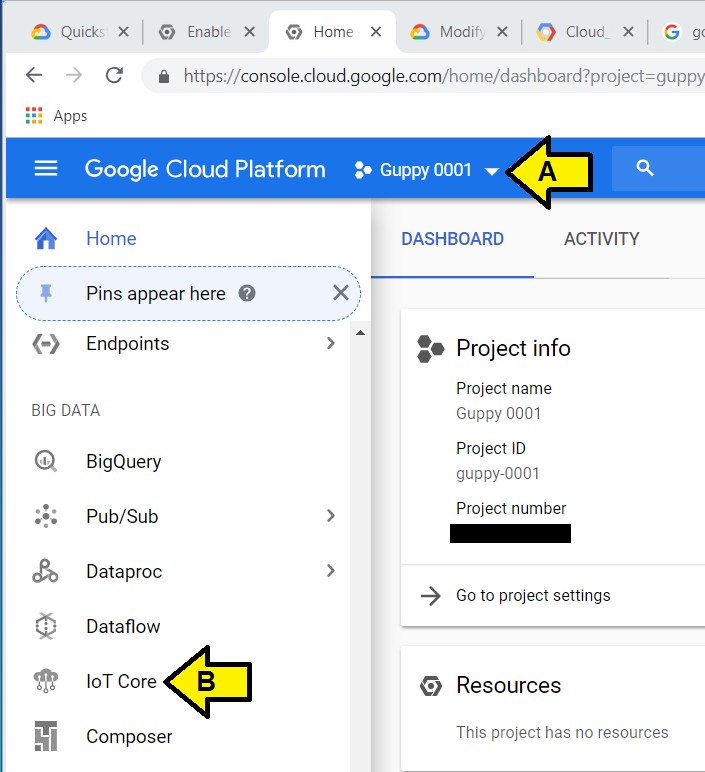Click This project has no resources text
Viewport: 705px width, 772px height.
point(562,733)
